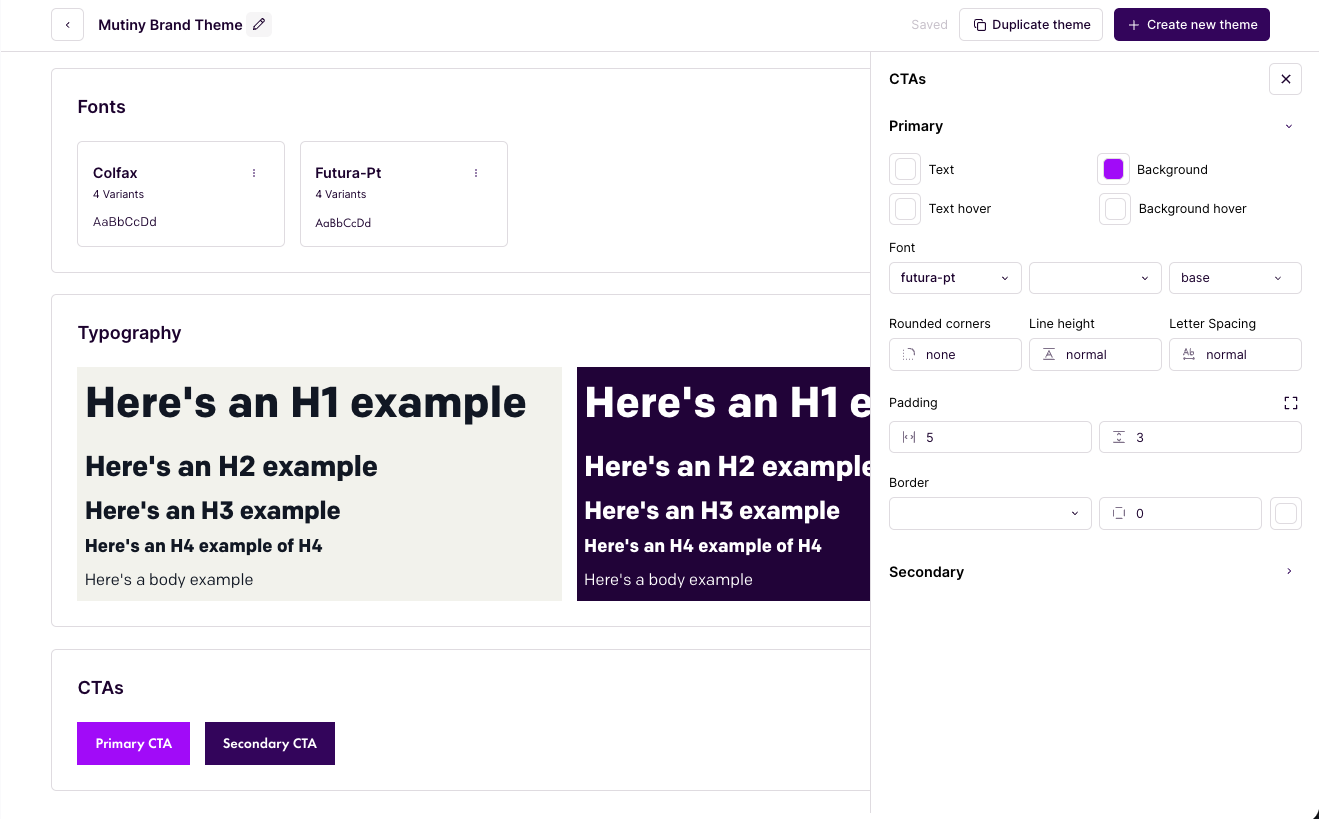Click the Rounded corners field
1319x819 pixels.
pos(954,355)
